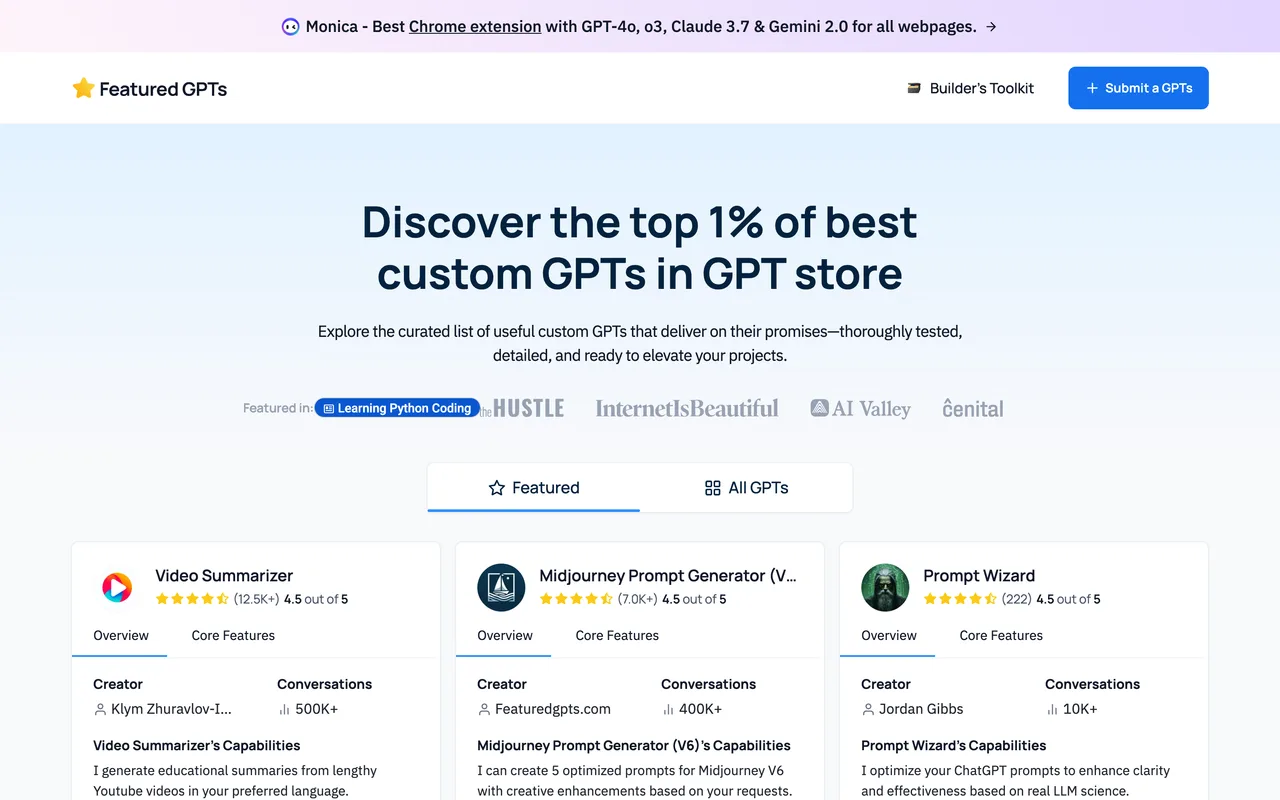
Task: Click bar chart icon next to 10K+
Action: (x=1052, y=709)
